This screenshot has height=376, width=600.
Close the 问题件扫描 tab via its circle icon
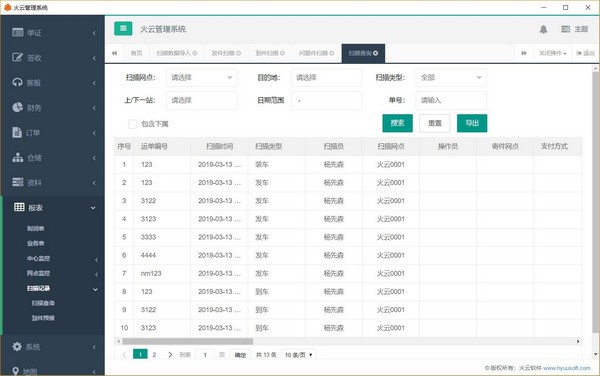tap(332, 53)
